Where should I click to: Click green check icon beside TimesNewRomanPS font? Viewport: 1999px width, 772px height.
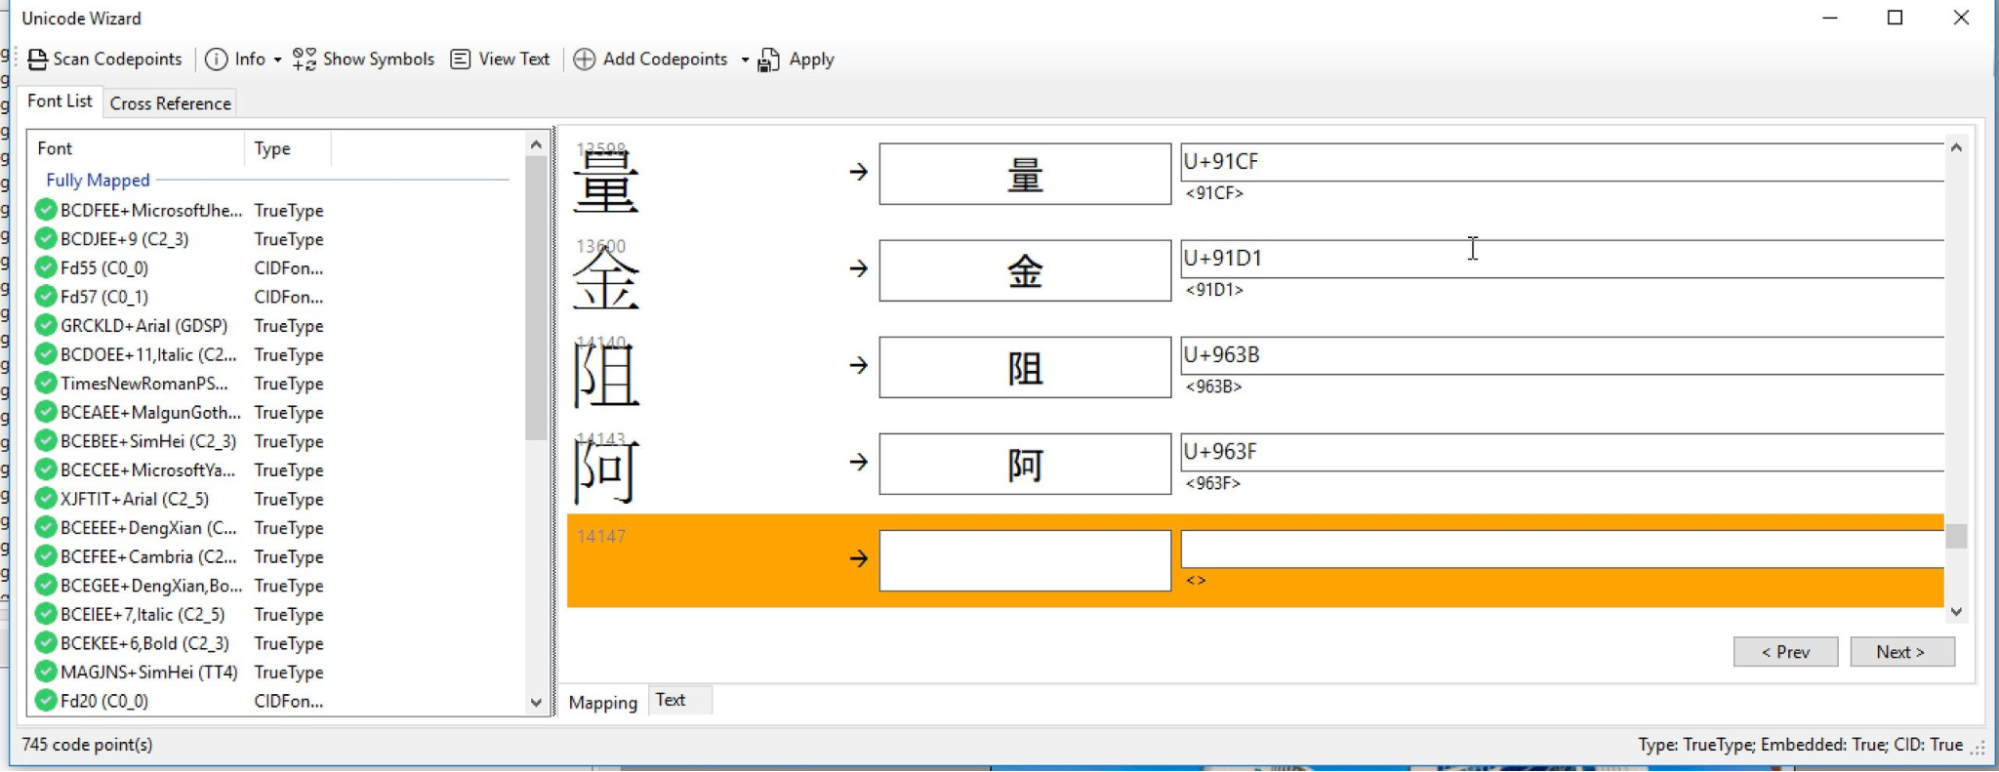[45, 383]
